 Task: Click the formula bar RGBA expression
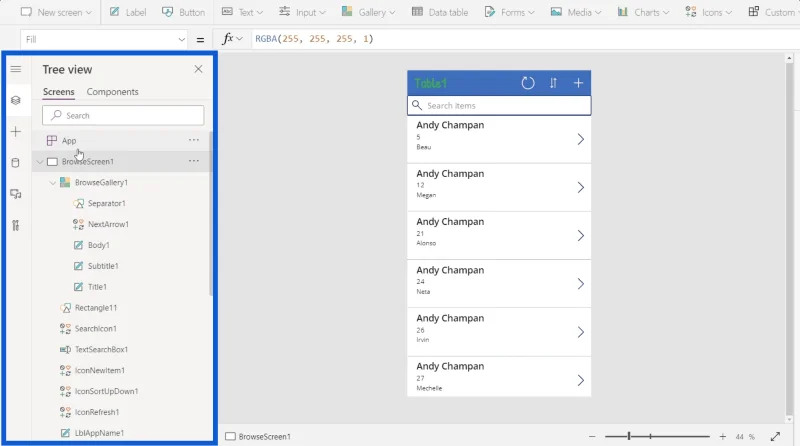(x=314, y=39)
